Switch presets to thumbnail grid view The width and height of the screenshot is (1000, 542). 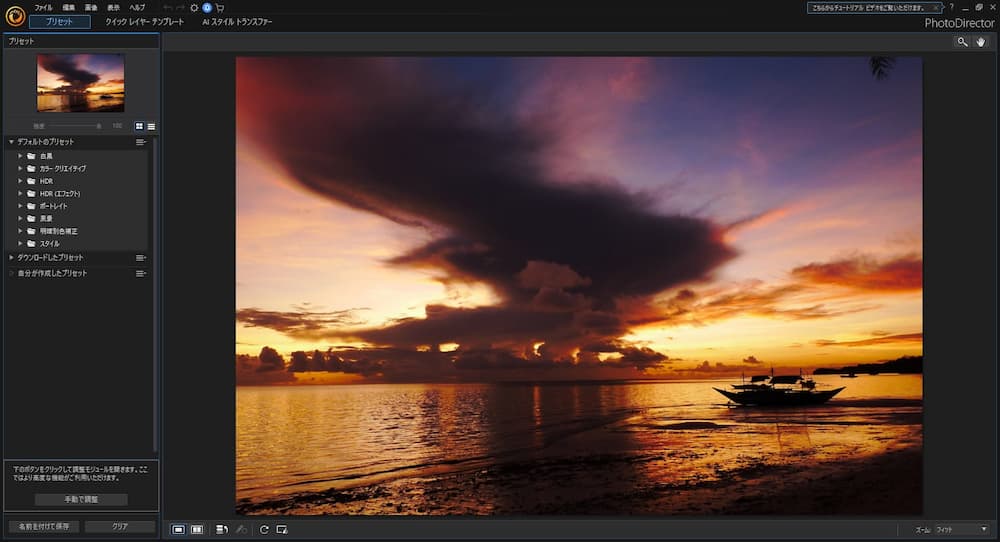click(139, 126)
